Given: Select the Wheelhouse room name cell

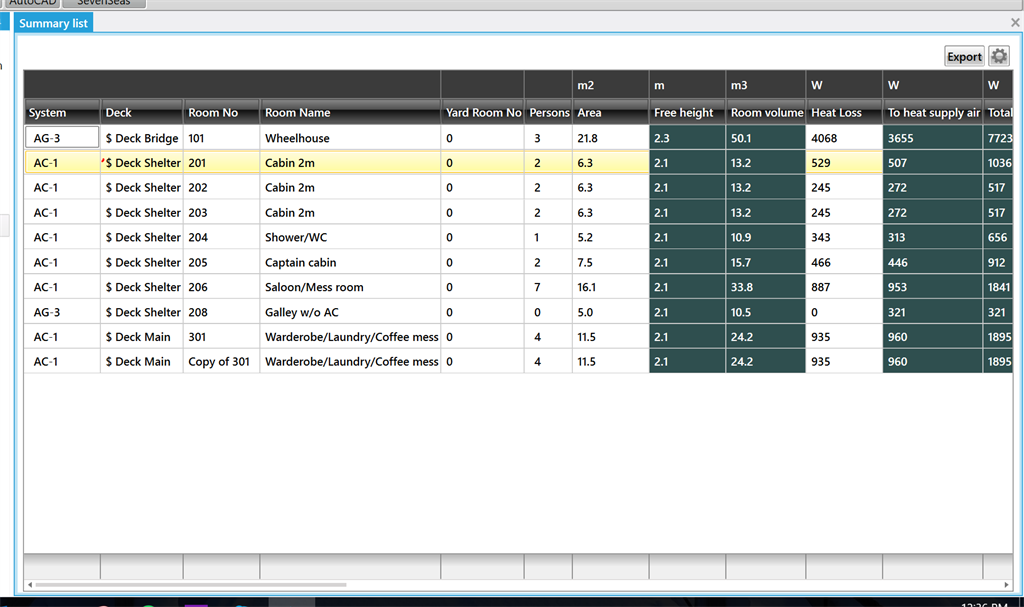Looking at the screenshot, I should click(350, 138).
